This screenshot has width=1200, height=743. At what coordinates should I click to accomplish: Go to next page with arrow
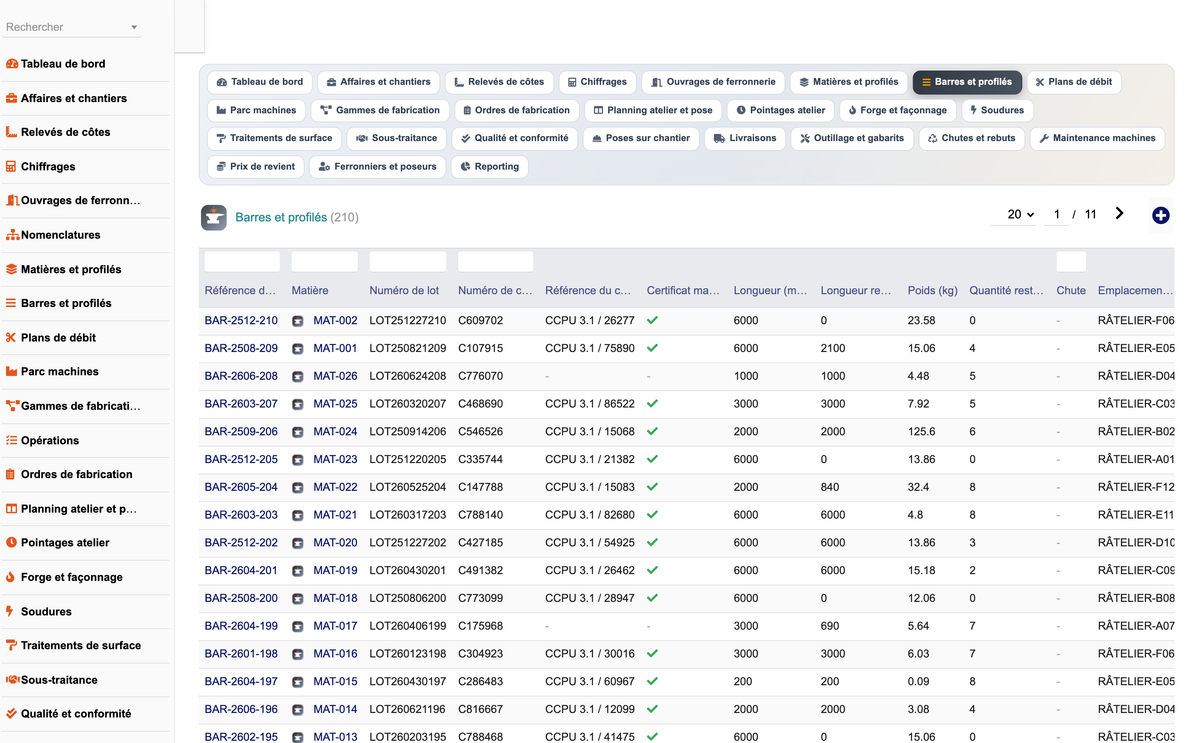tap(1119, 213)
